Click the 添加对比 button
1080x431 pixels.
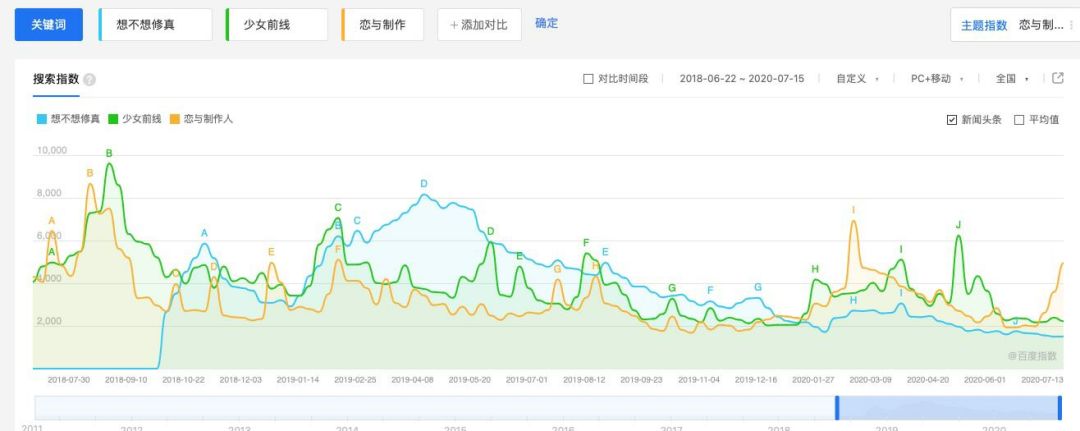click(479, 25)
